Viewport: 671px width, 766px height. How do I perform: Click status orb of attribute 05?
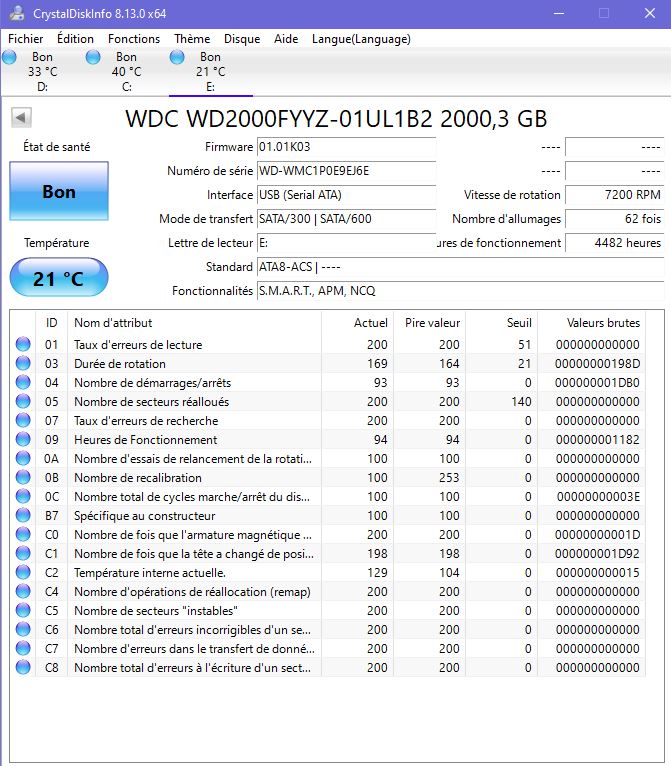point(23,402)
